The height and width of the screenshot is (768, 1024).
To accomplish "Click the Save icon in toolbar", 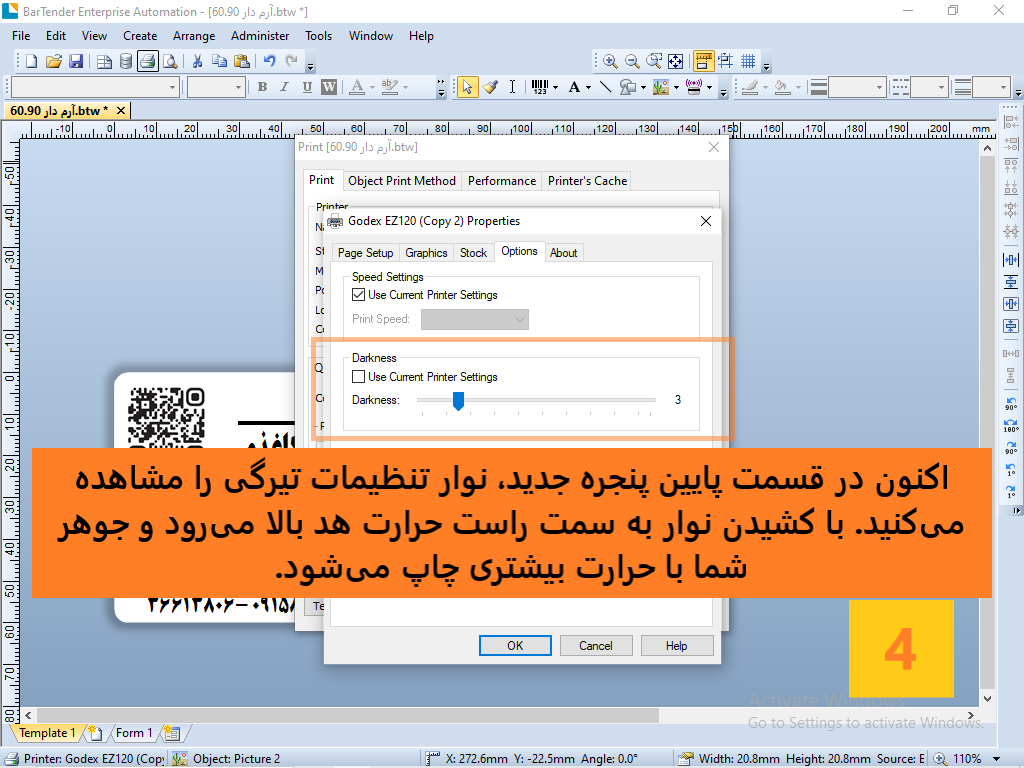I will [x=76, y=61].
